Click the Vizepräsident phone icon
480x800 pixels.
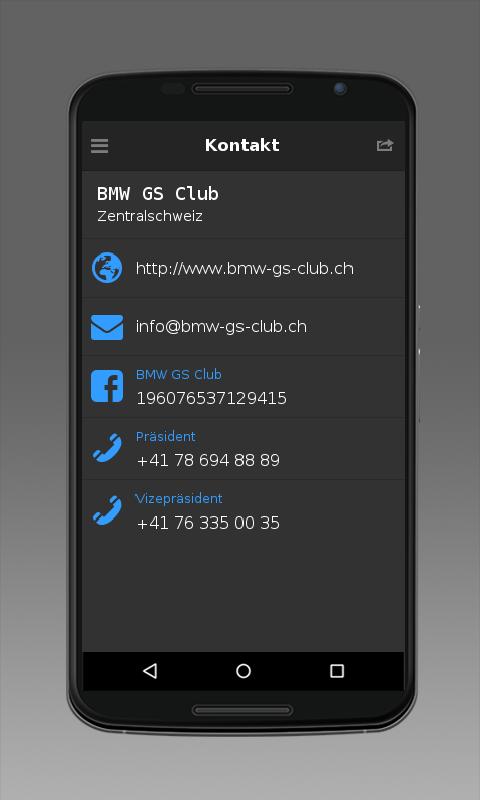107,510
